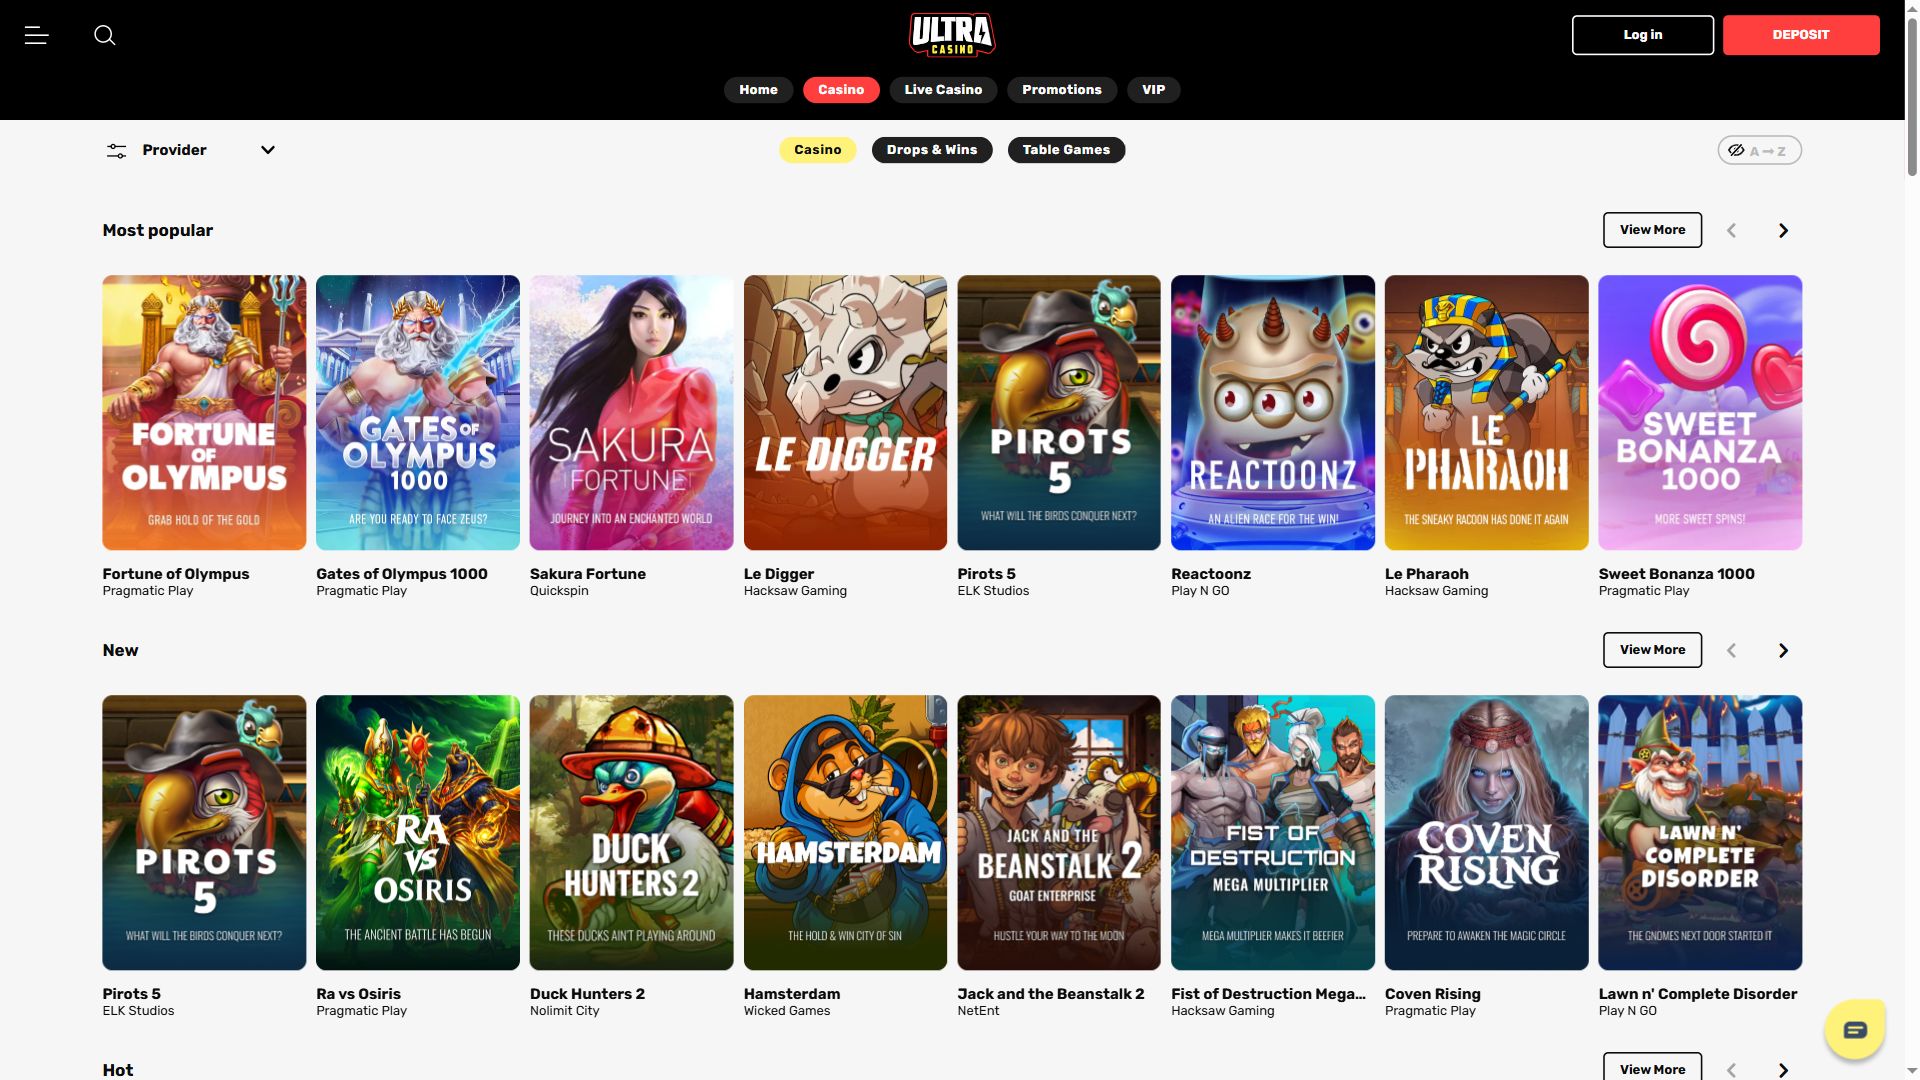Open Sweet Bonanza 1000 thumbnail
This screenshot has height=1080, width=1920.
(1700, 412)
